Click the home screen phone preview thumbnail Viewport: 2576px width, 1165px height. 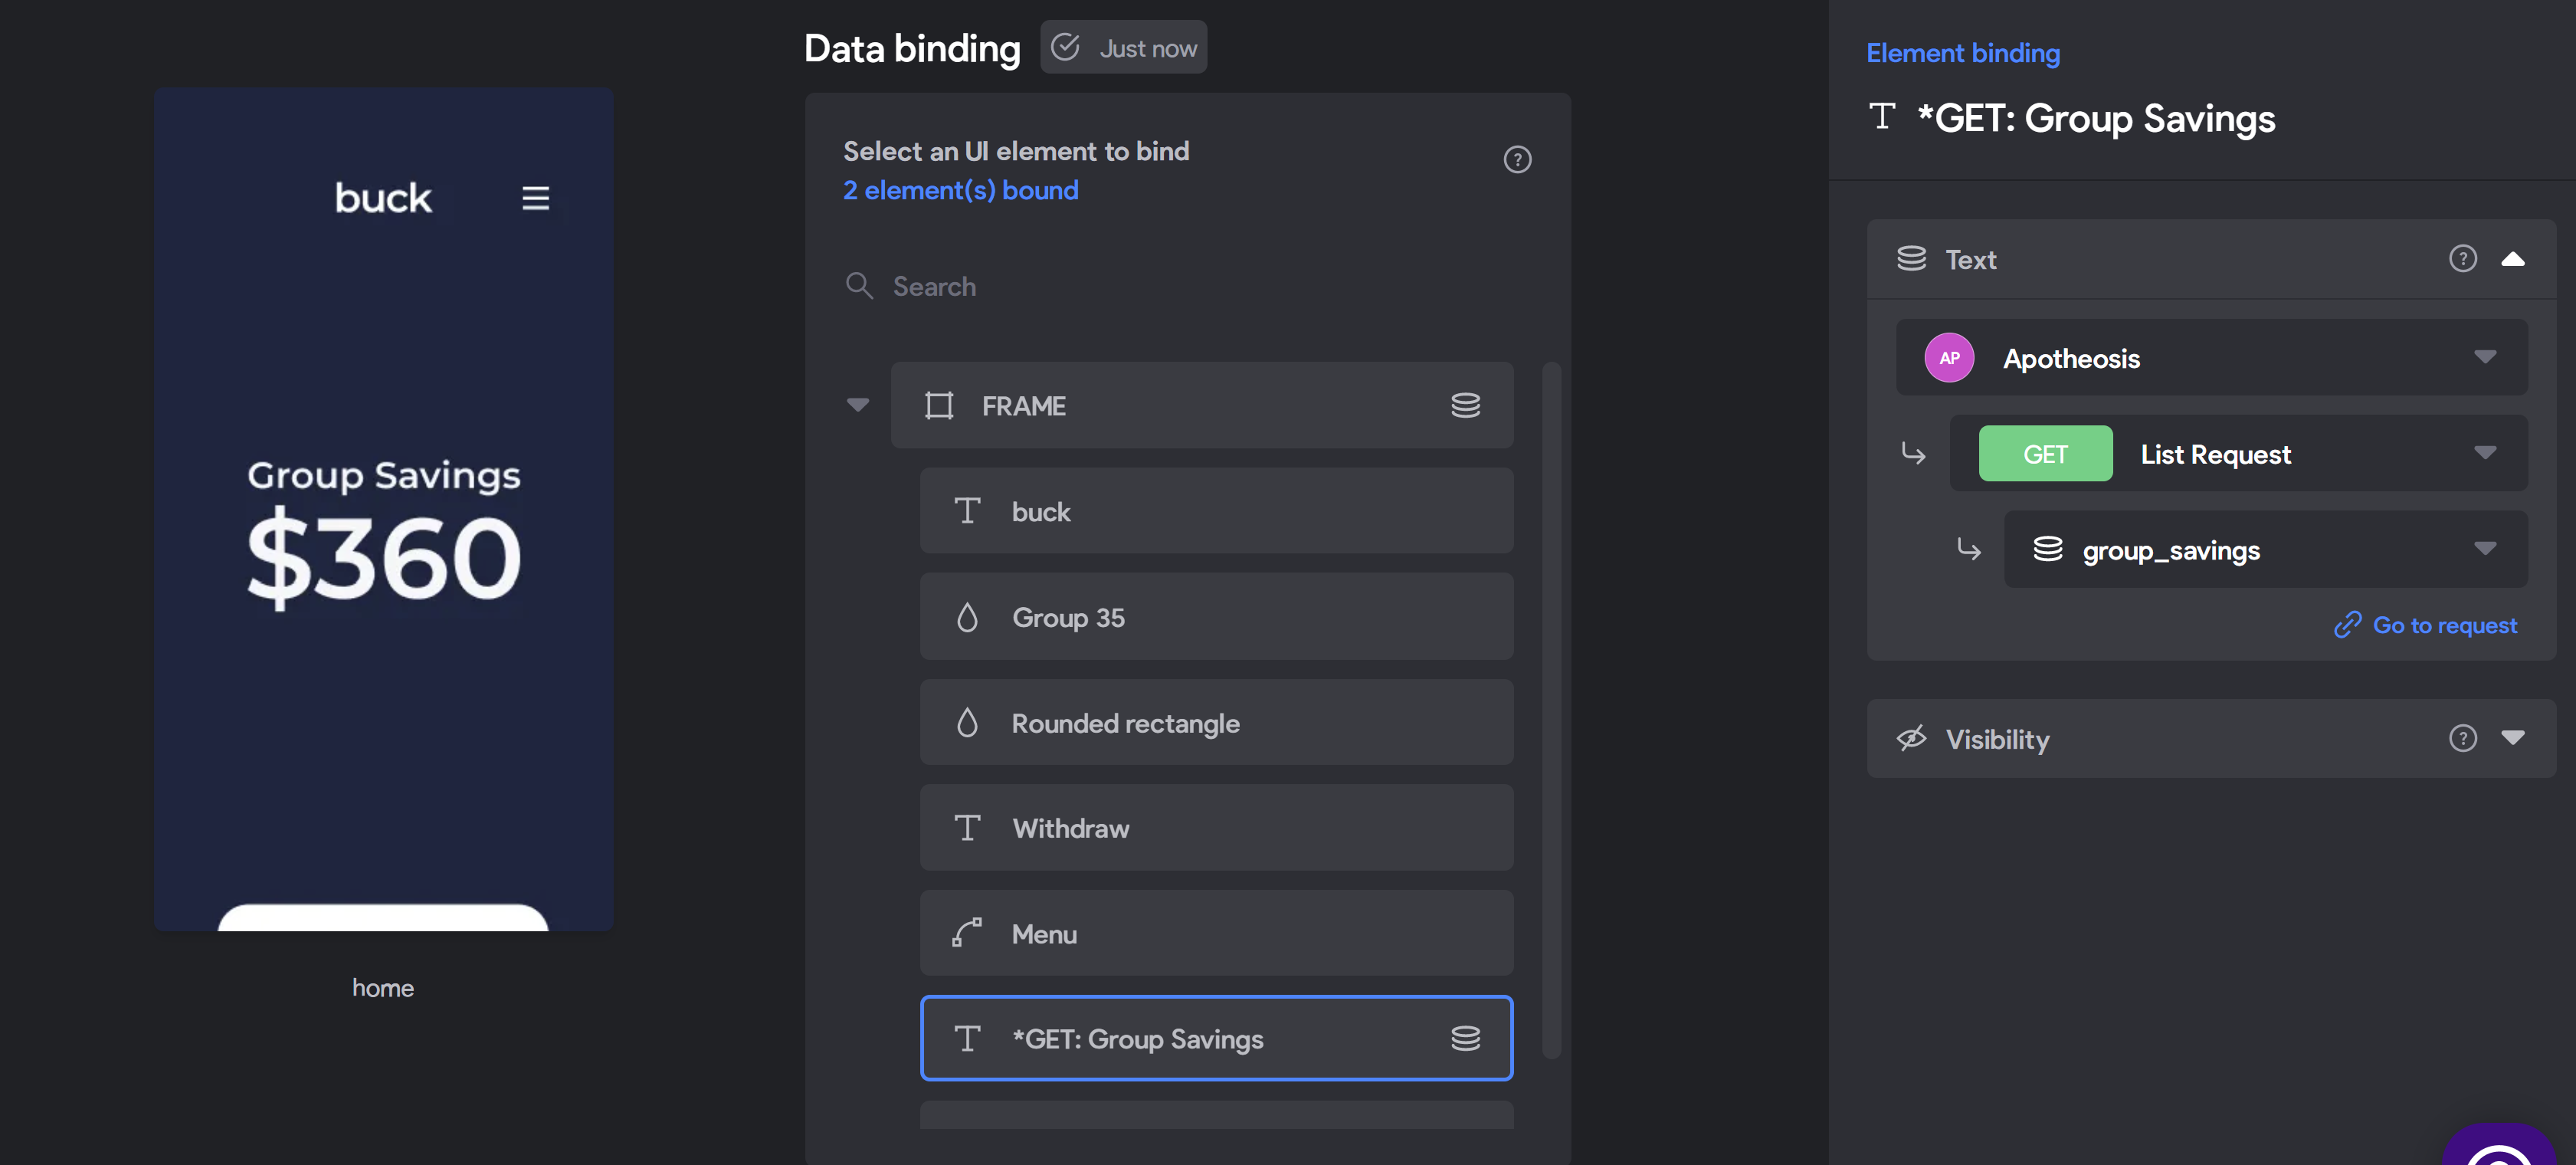point(383,509)
